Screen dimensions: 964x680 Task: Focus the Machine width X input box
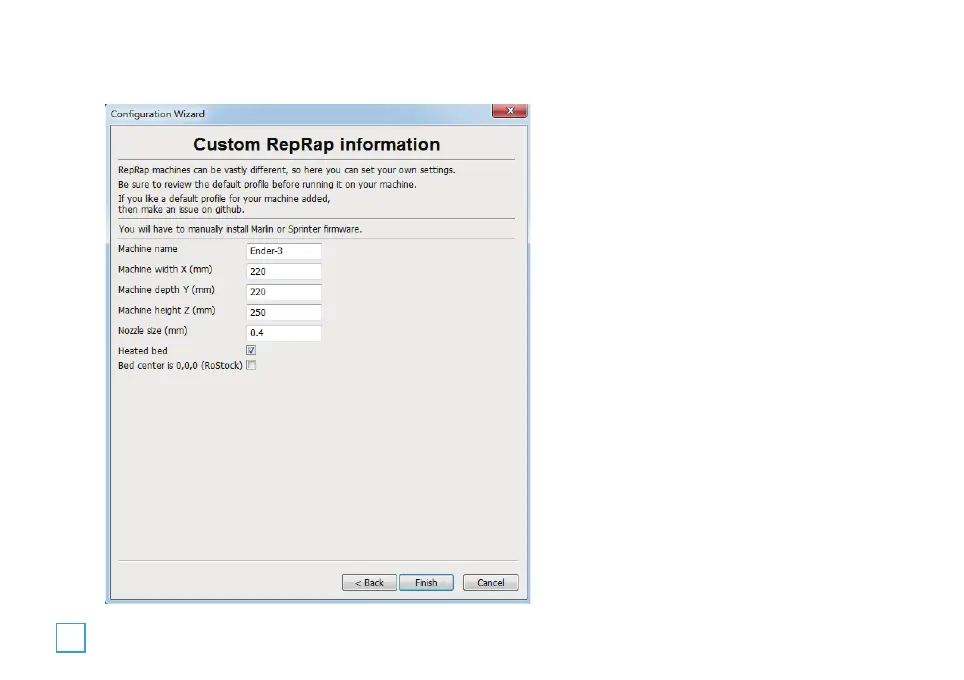(284, 271)
